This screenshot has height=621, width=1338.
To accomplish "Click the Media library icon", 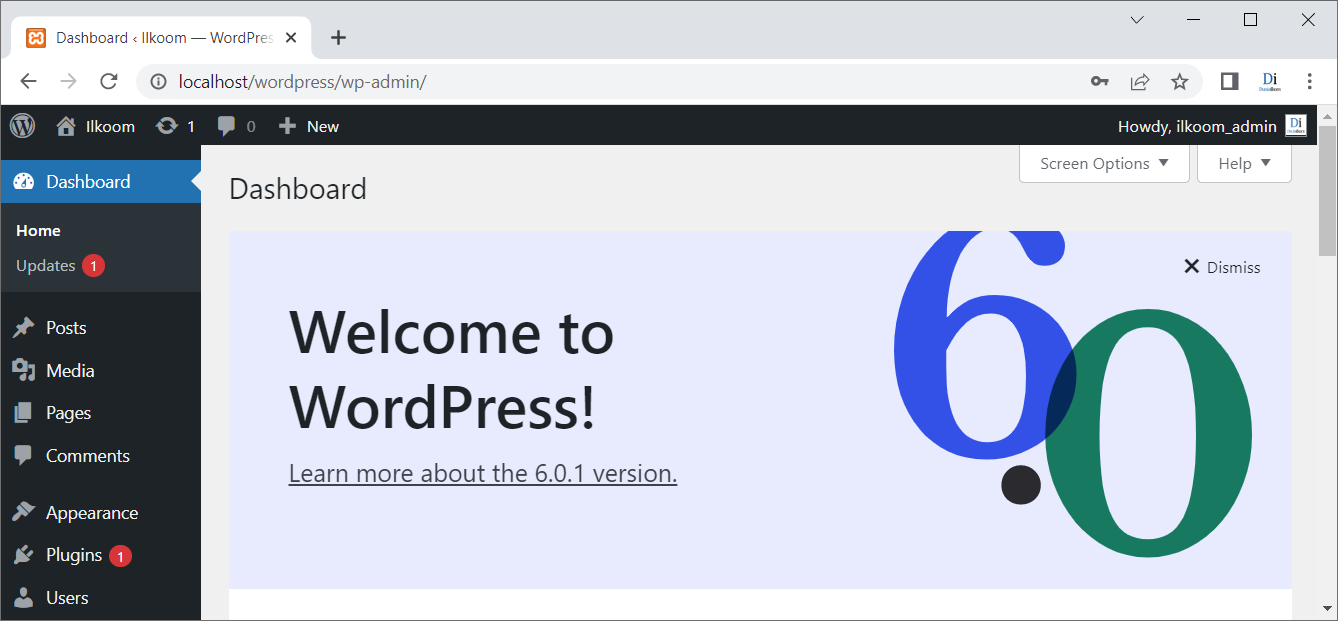I will tap(24, 371).
